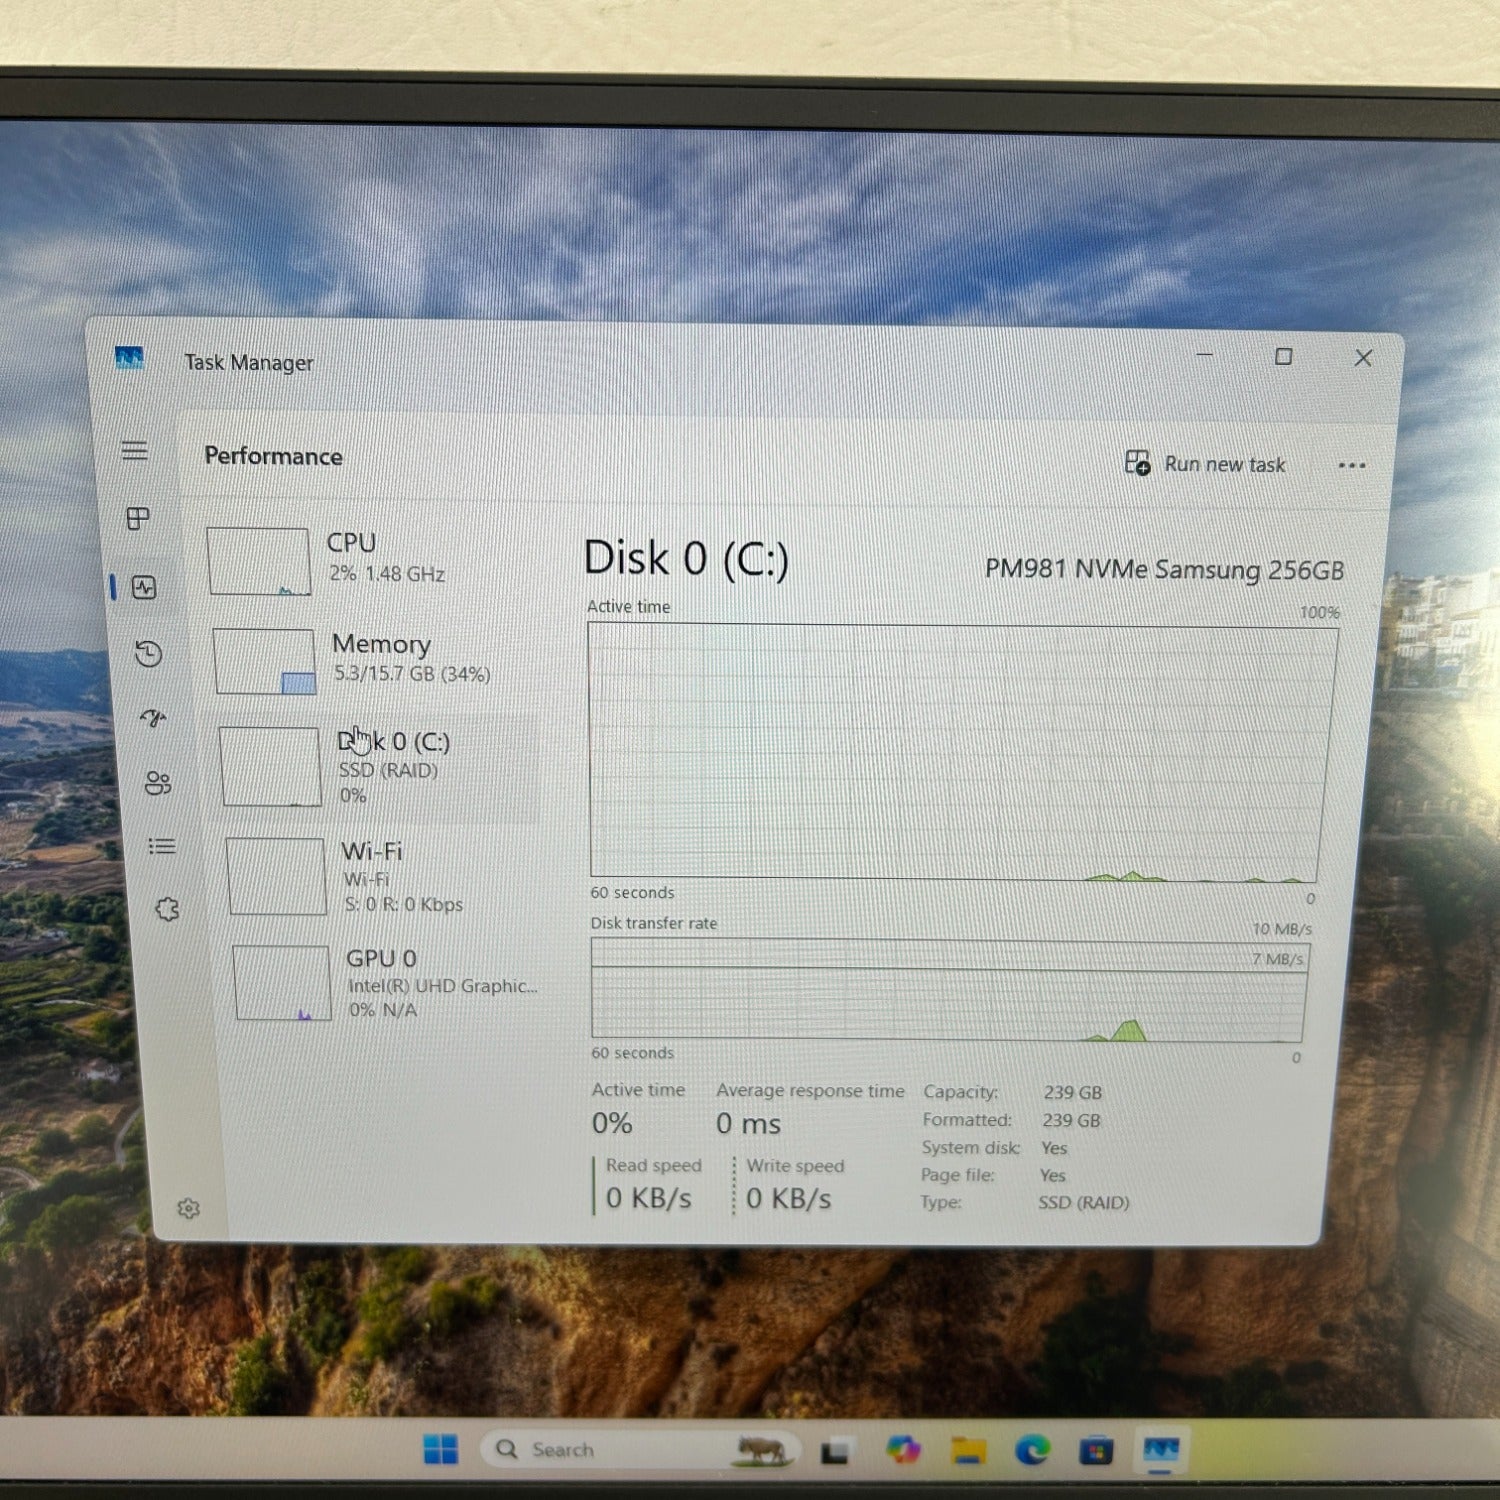This screenshot has width=1500, height=1500.
Task: Open the App history sidebar icon
Action: [x=148, y=654]
